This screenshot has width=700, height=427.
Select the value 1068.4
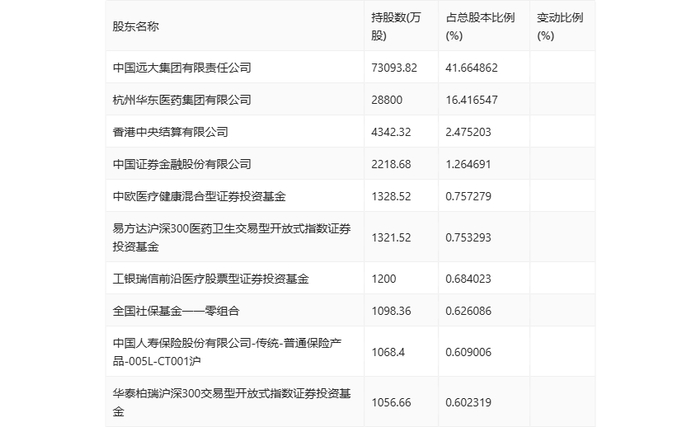(388, 352)
